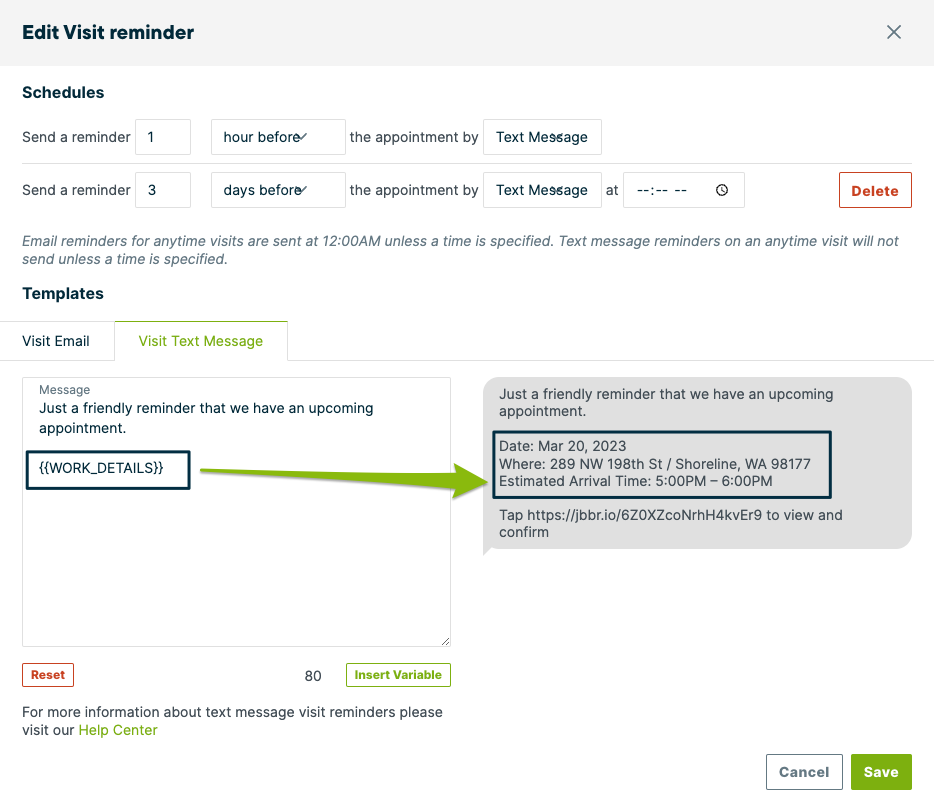Switch to the Visit Email tab
The height and width of the screenshot is (805, 934).
pyautogui.click(x=57, y=340)
